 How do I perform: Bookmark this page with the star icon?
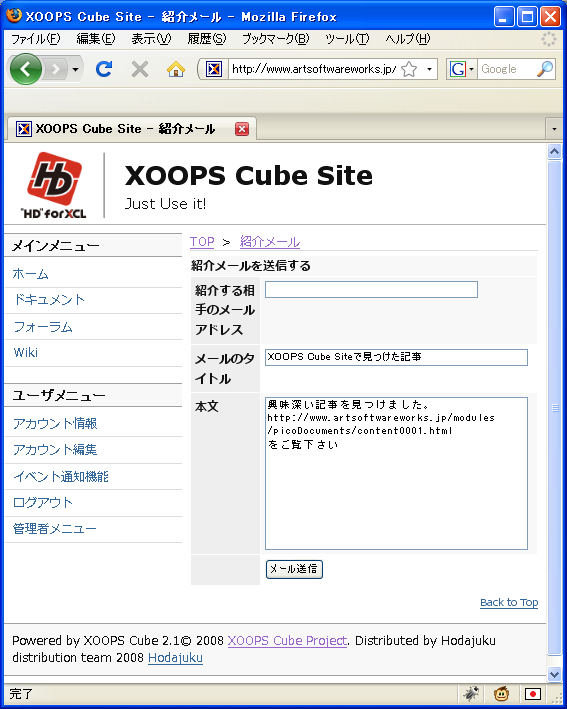tap(409, 69)
